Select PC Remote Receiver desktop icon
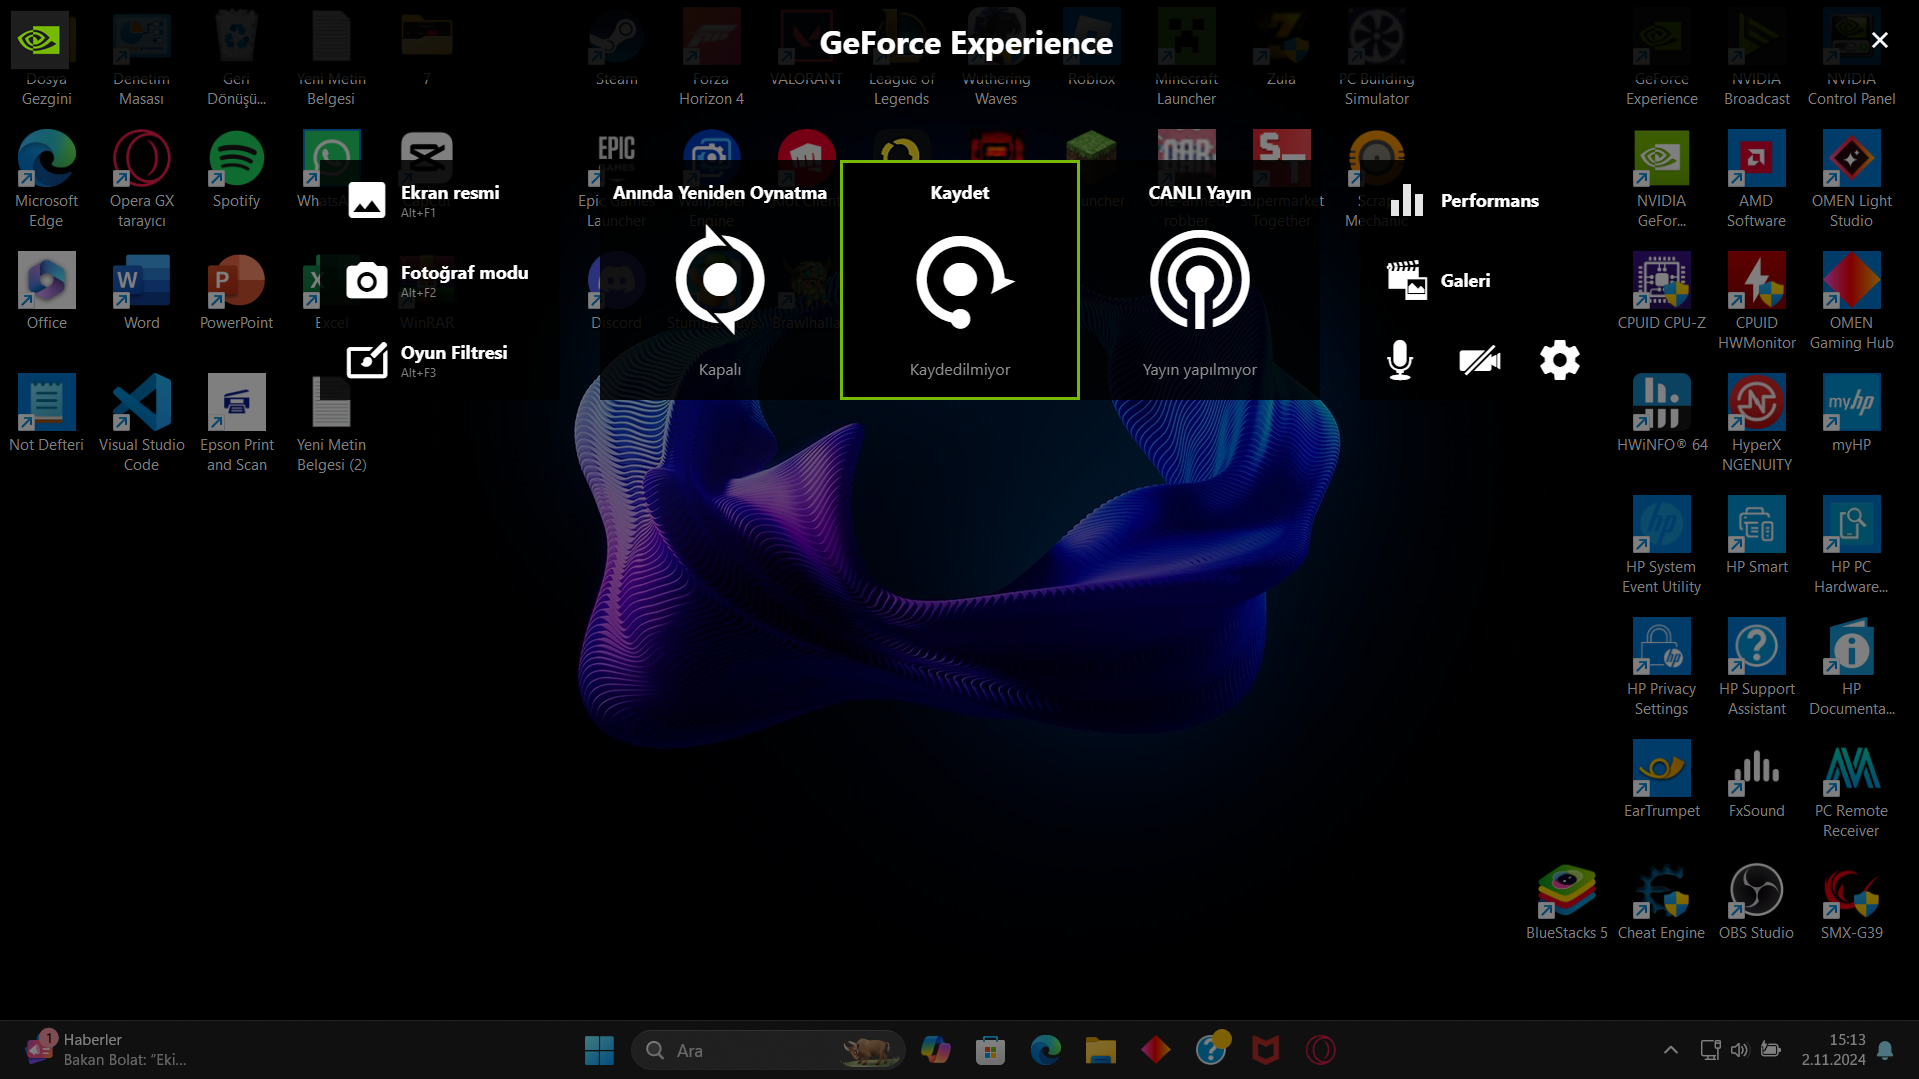 point(1852,789)
